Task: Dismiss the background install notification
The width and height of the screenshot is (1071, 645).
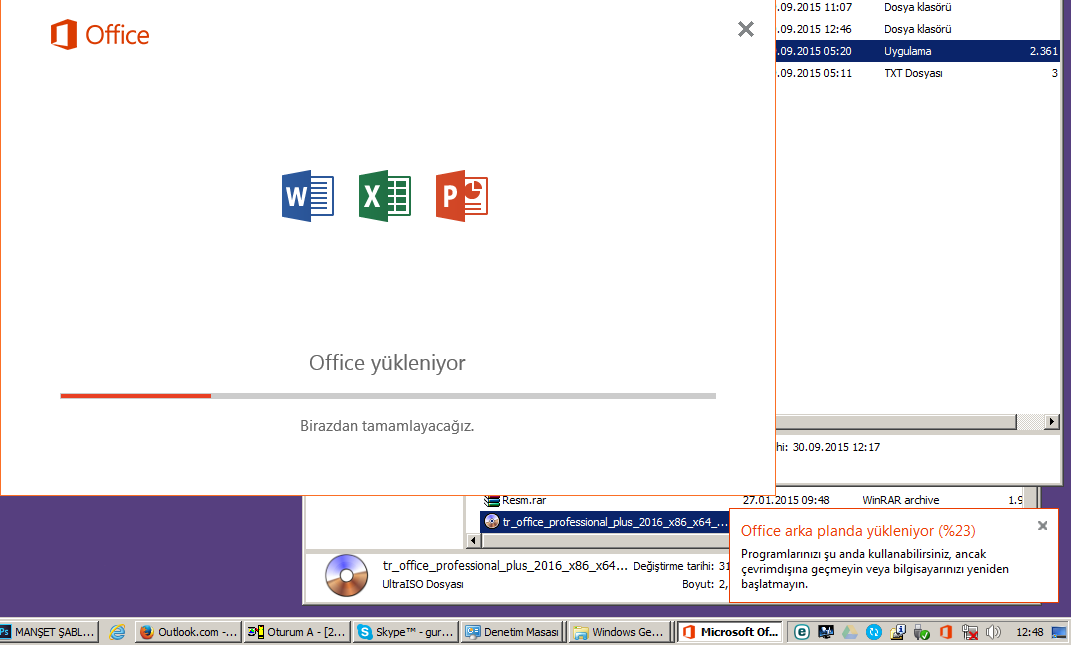Action: pos(1042,525)
